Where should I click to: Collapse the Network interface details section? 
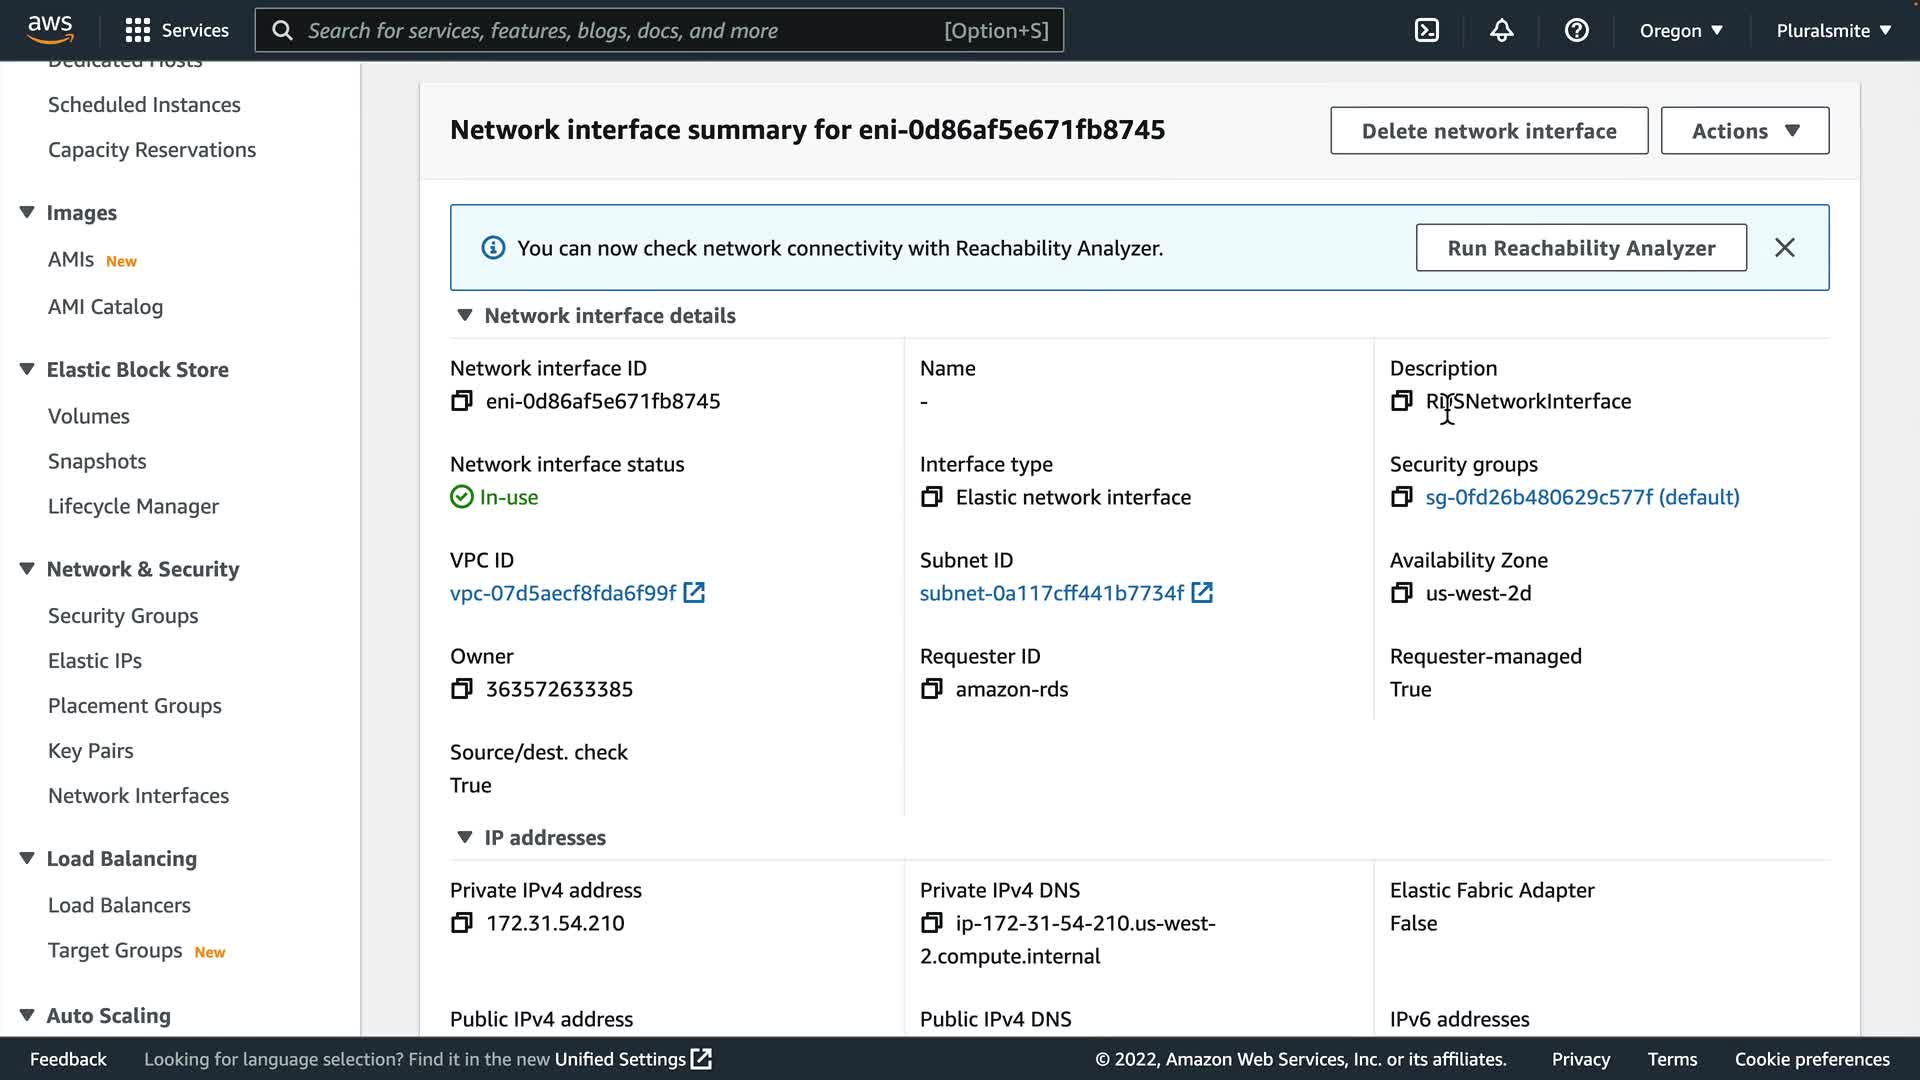coord(464,315)
